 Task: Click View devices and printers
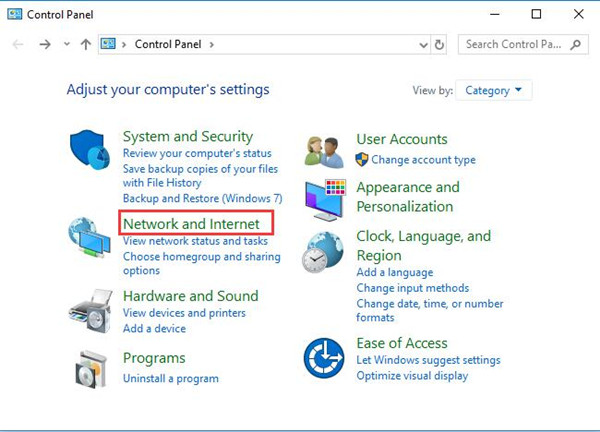(x=184, y=313)
